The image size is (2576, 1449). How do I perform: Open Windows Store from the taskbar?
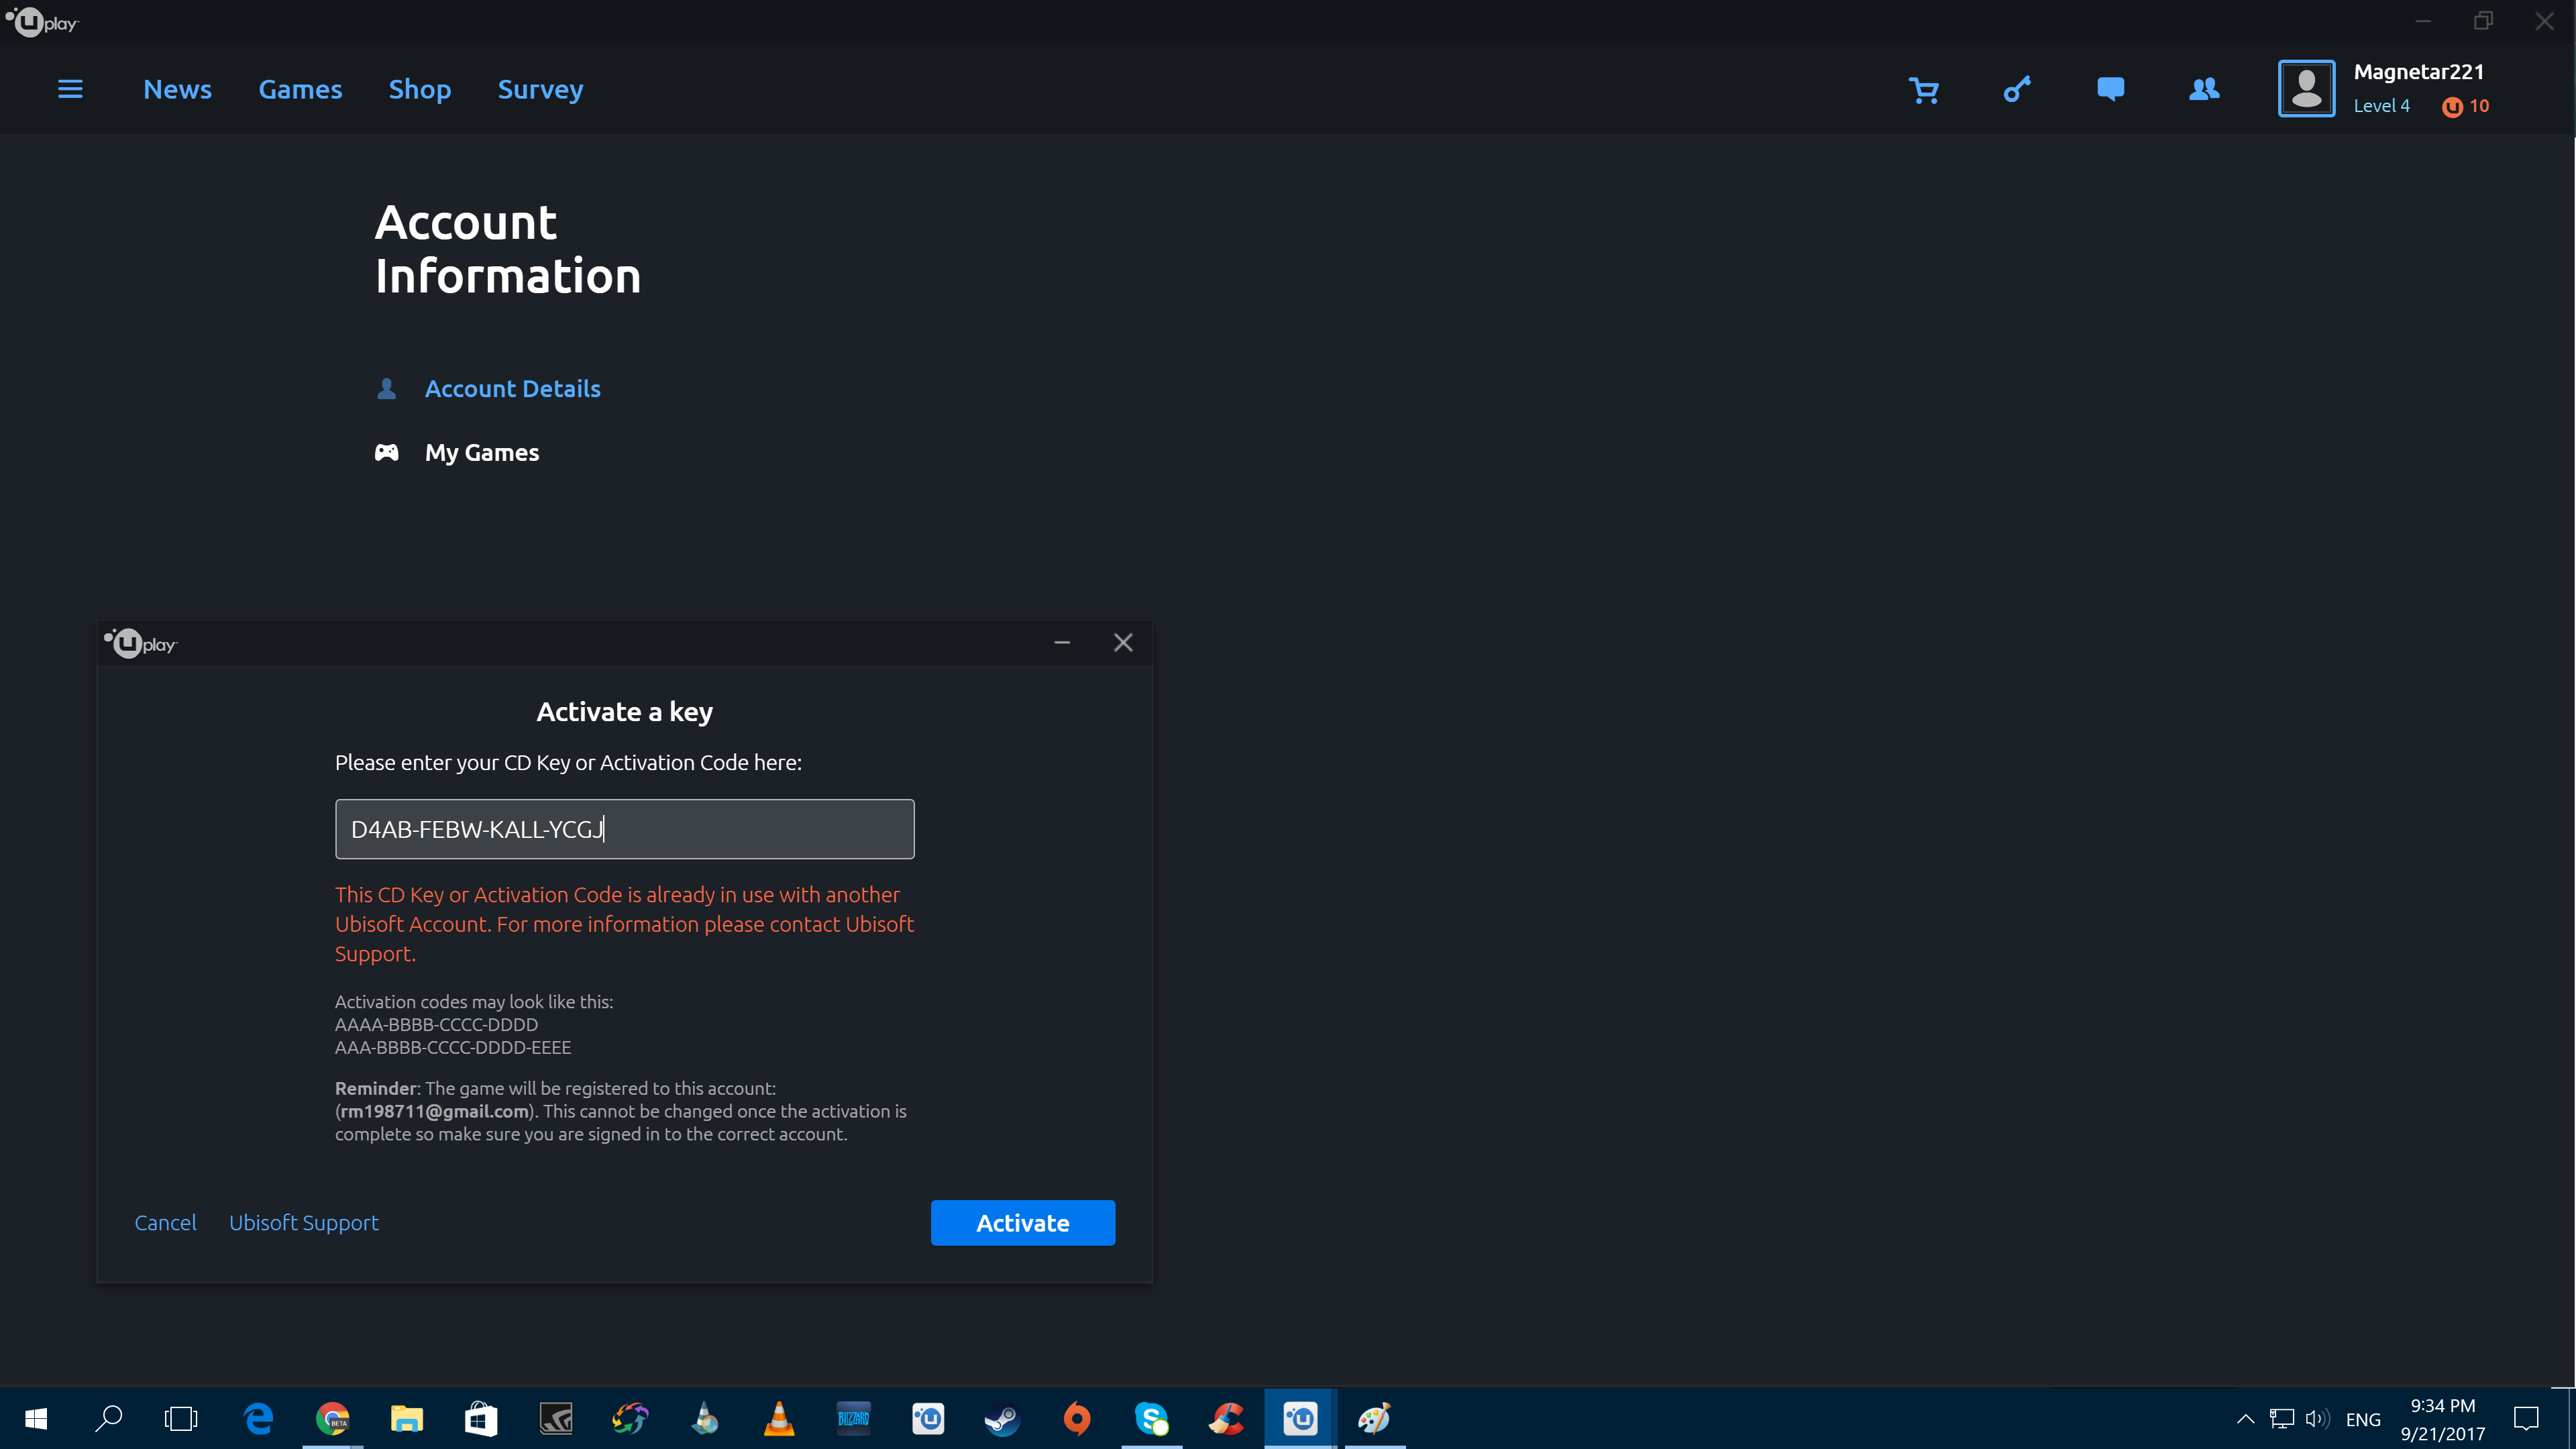(x=481, y=1418)
